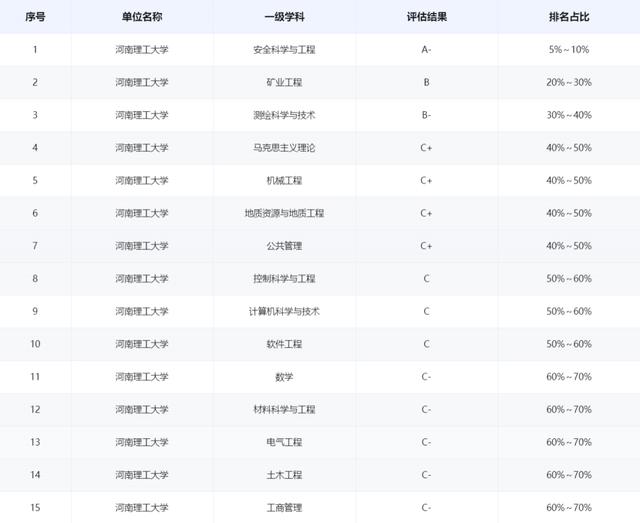This screenshot has height=523, width=640.
Task: Click the B result for 矿业工程
Action: (x=426, y=82)
